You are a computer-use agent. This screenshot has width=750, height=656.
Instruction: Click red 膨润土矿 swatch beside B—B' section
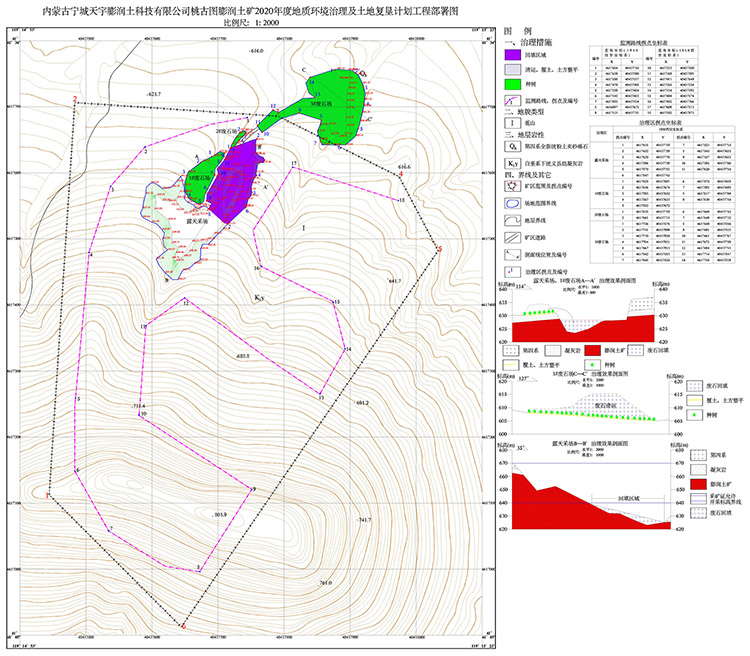pyautogui.click(x=699, y=484)
